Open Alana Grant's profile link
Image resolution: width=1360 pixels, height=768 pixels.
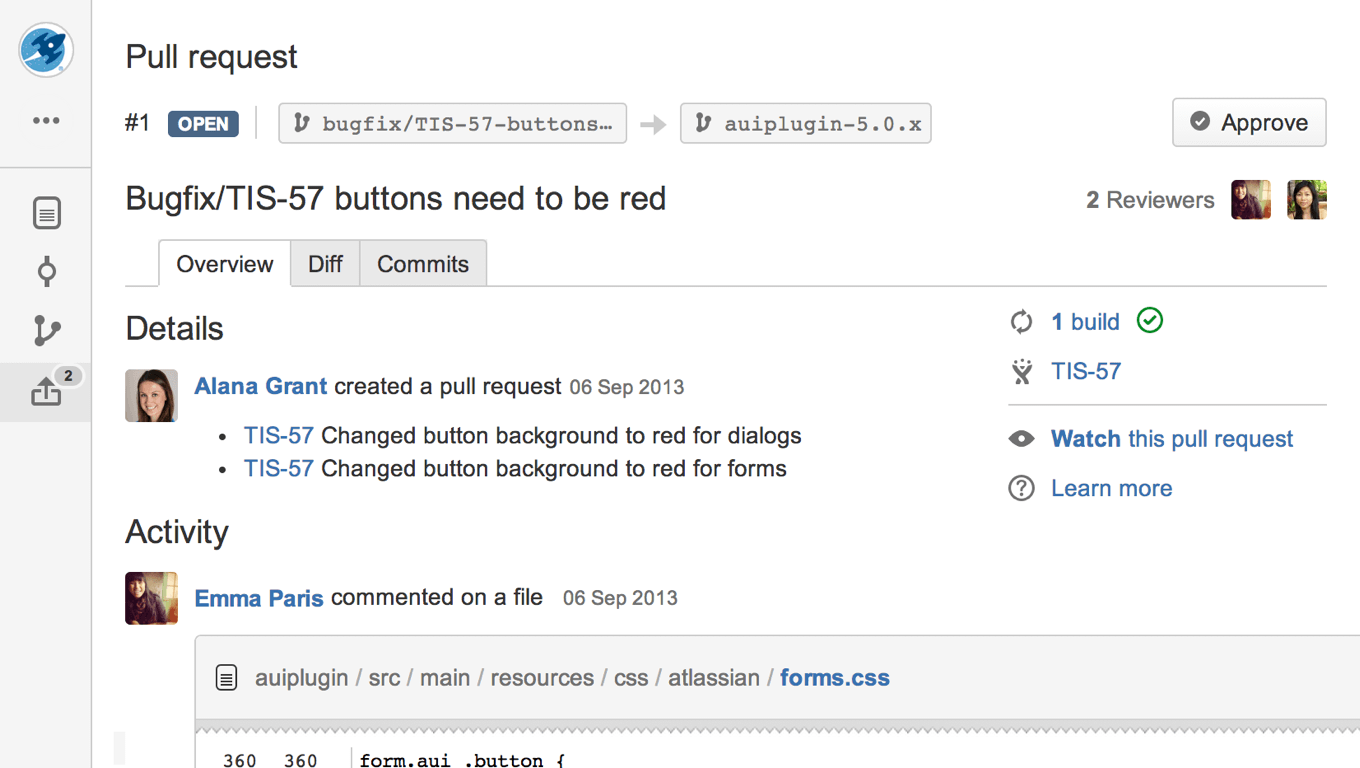(x=260, y=386)
